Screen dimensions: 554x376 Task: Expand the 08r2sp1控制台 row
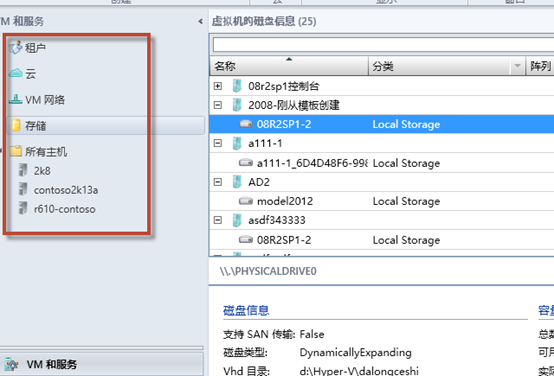218,86
